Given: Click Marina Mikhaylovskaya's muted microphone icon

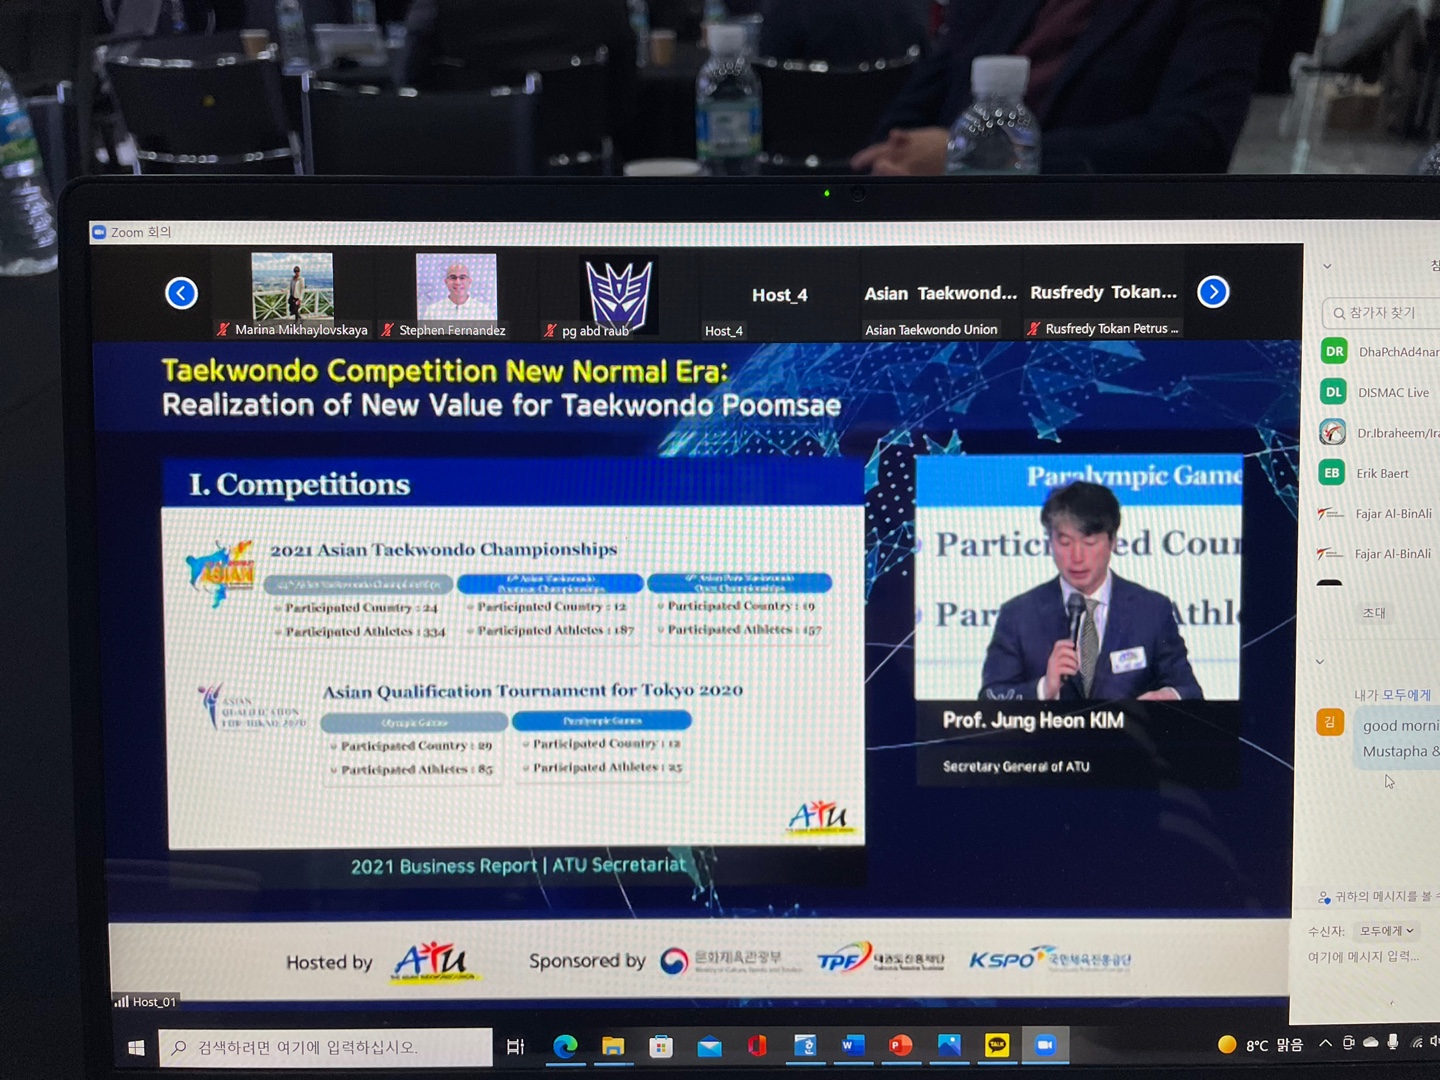Looking at the screenshot, I should (x=223, y=329).
